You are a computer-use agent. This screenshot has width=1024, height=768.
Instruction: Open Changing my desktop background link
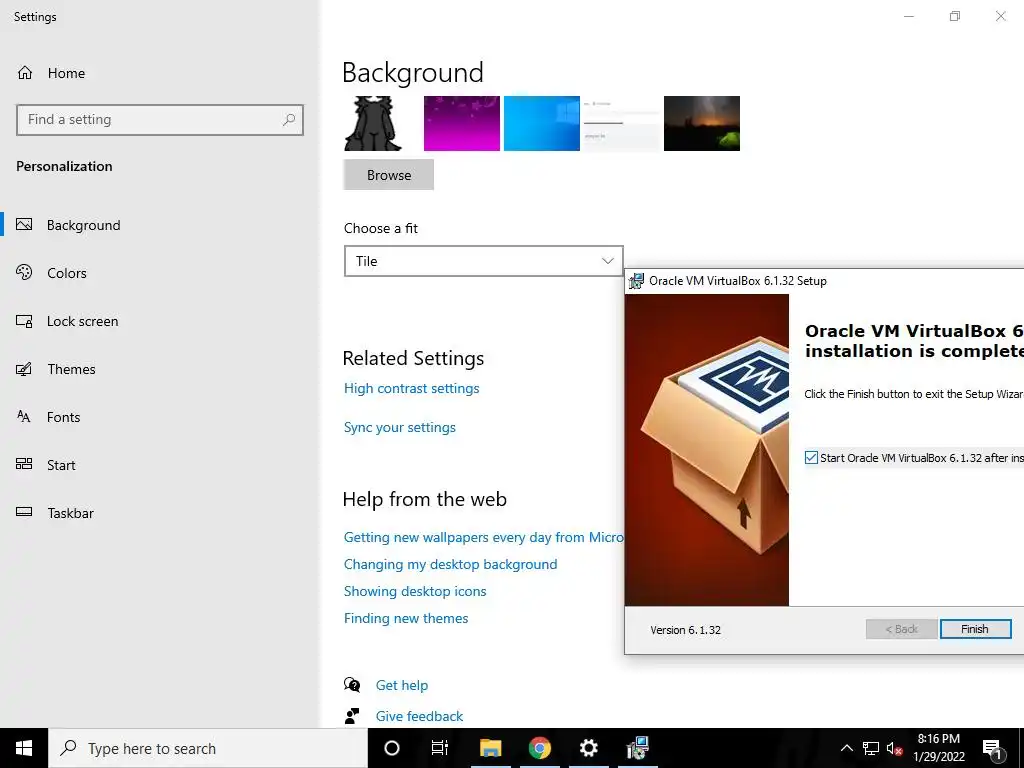451,564
